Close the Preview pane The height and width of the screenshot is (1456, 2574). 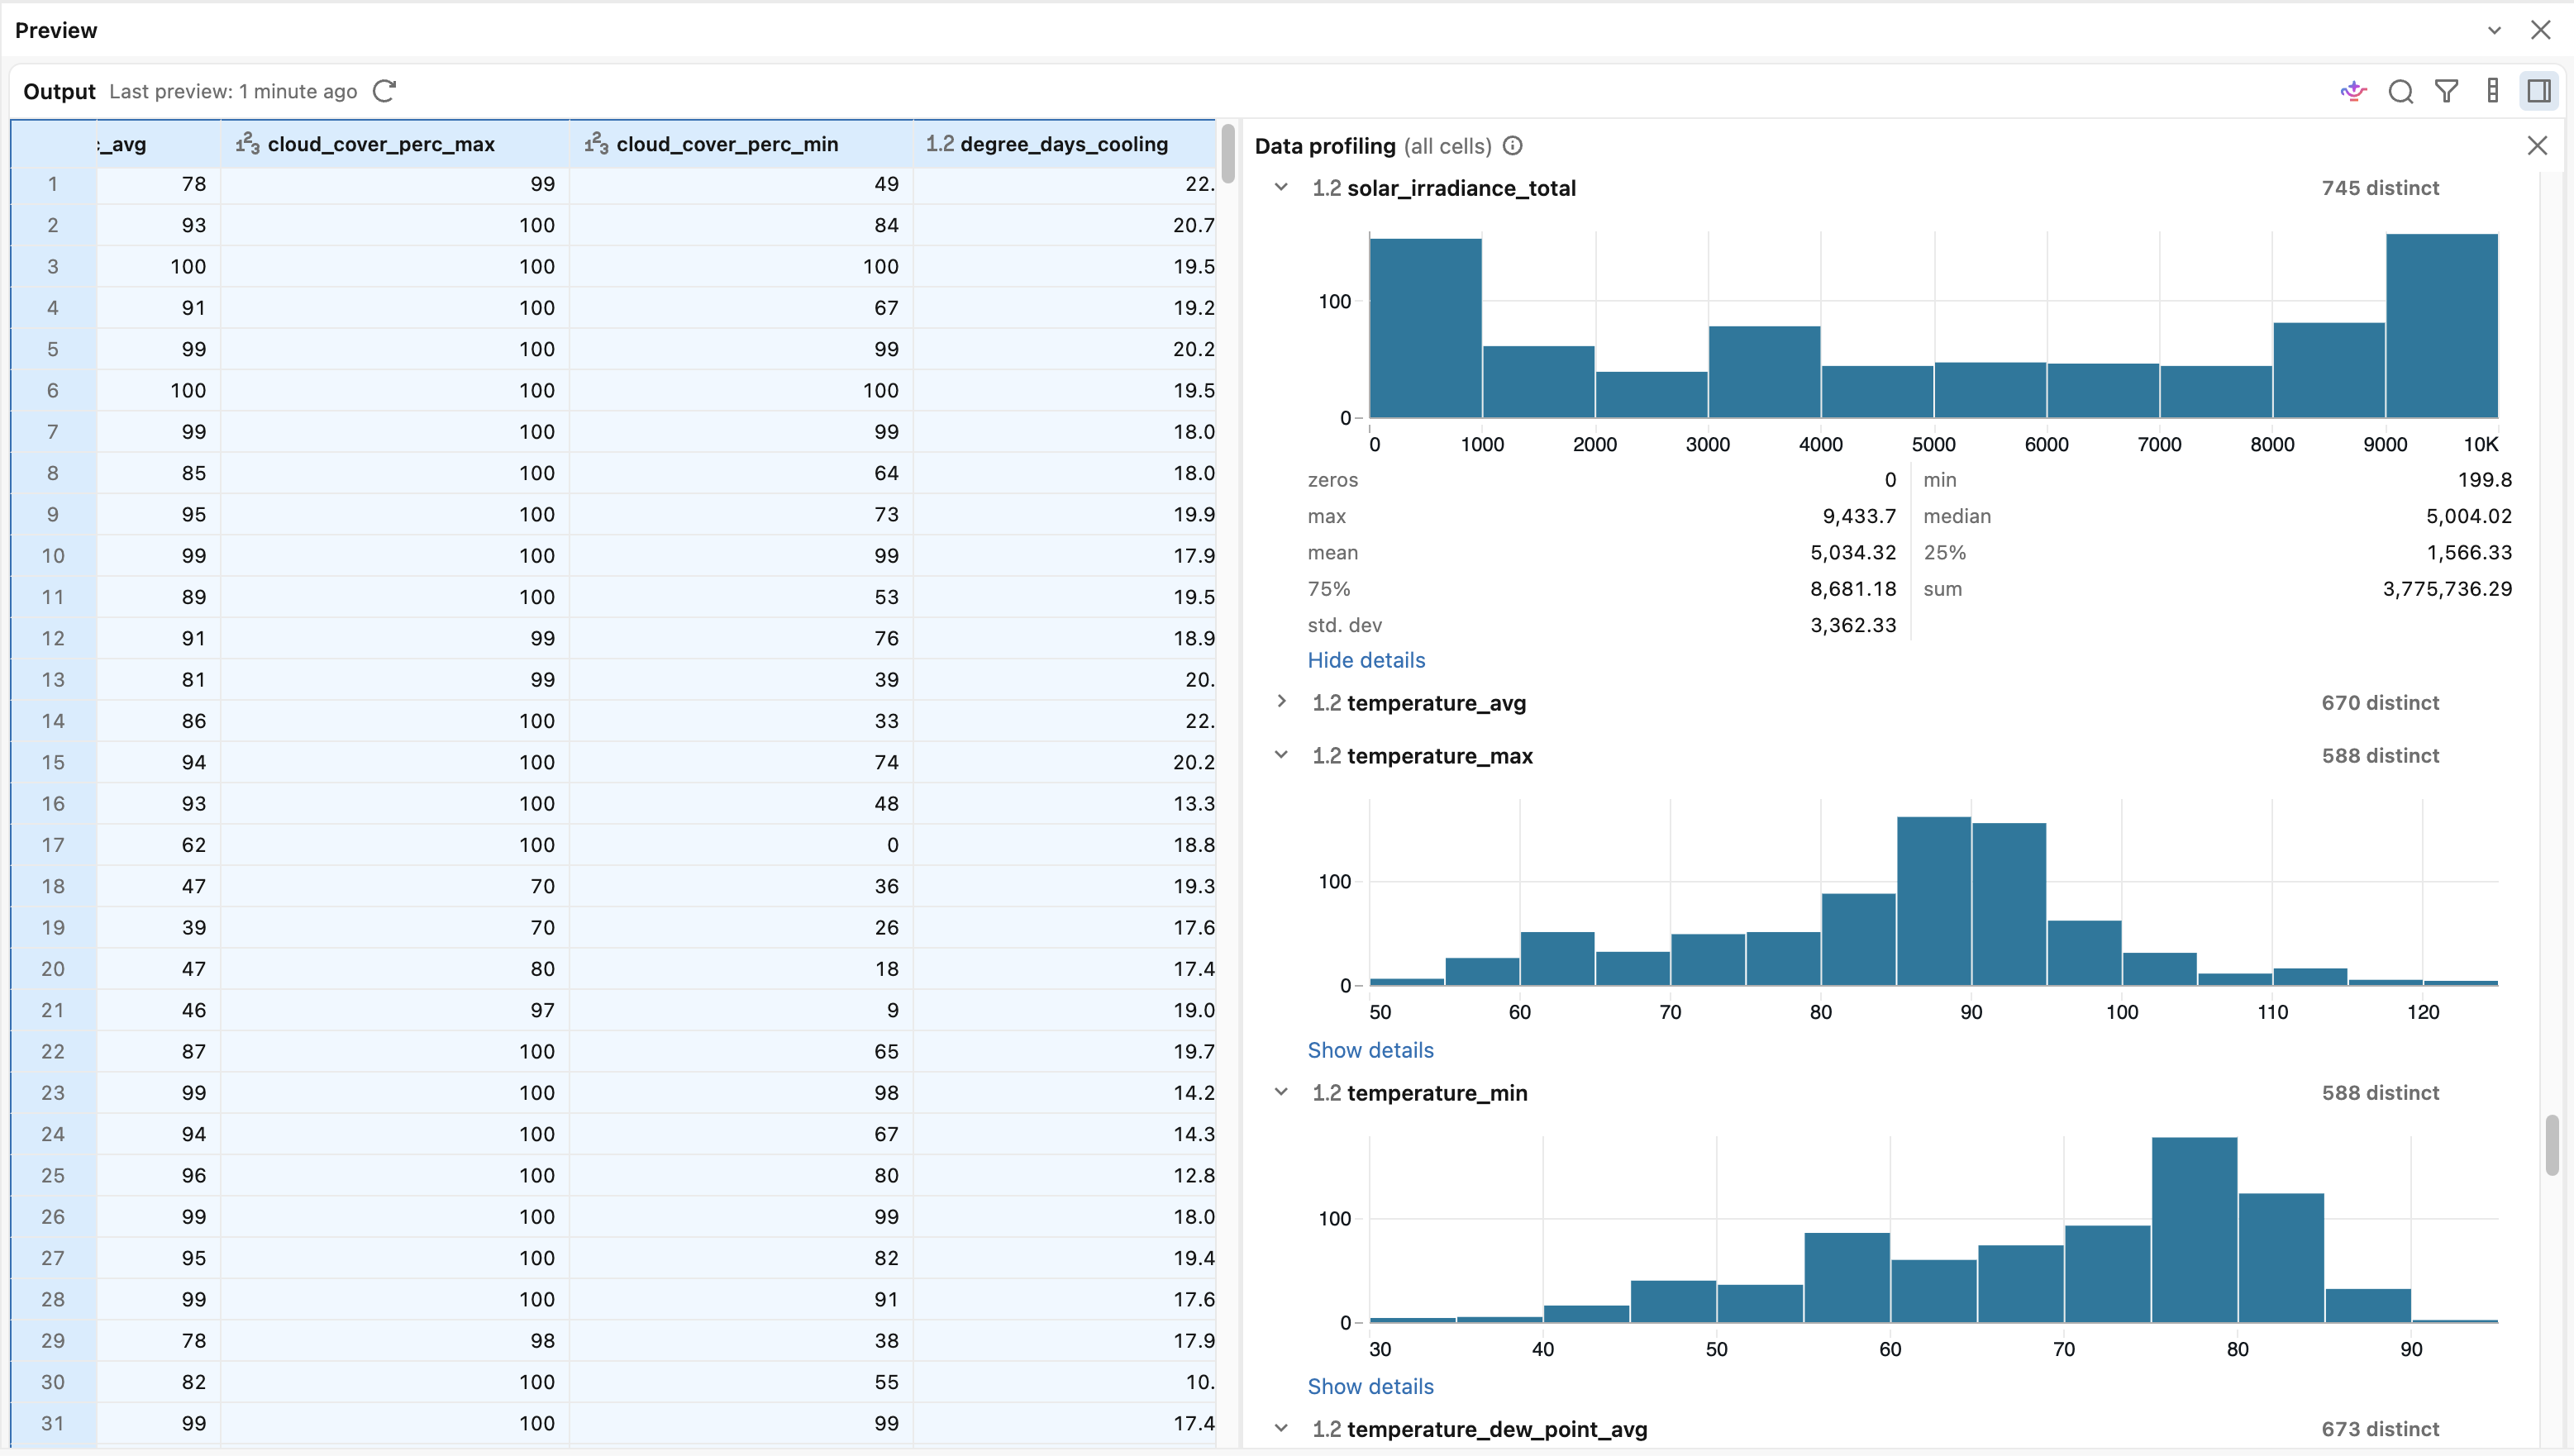point(2540,30)
